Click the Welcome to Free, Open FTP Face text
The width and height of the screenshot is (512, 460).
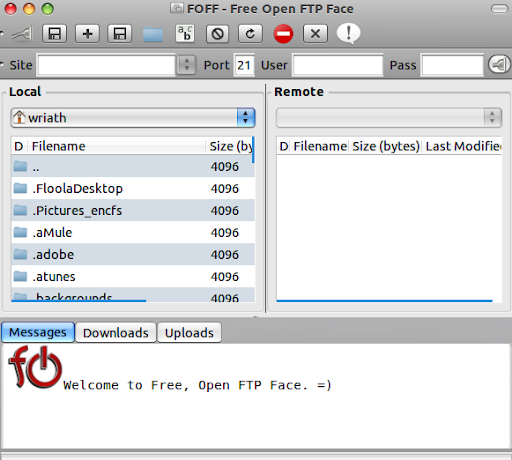[x=197, y=385]
